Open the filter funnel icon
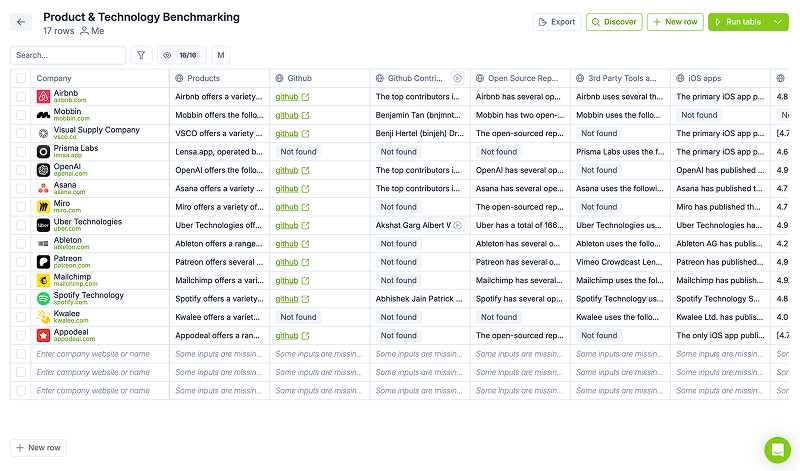The image size is (800, 471). pyautogui.click(x=141, y=55)
